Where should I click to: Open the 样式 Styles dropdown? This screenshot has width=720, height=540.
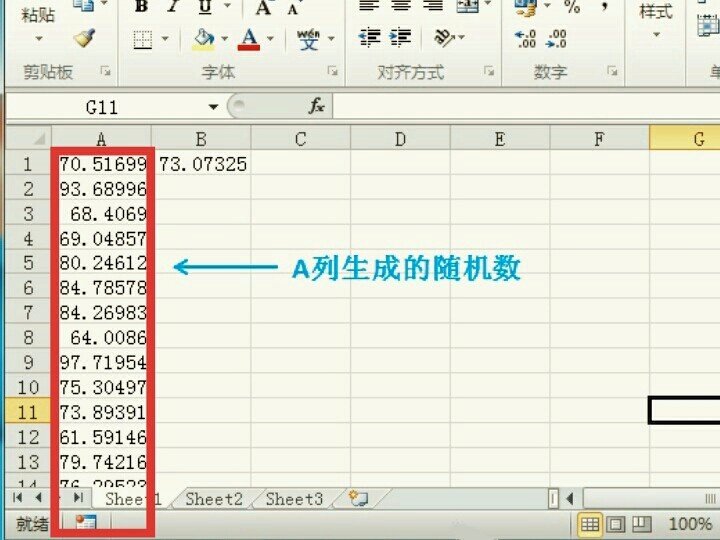(x=656, y=35)
